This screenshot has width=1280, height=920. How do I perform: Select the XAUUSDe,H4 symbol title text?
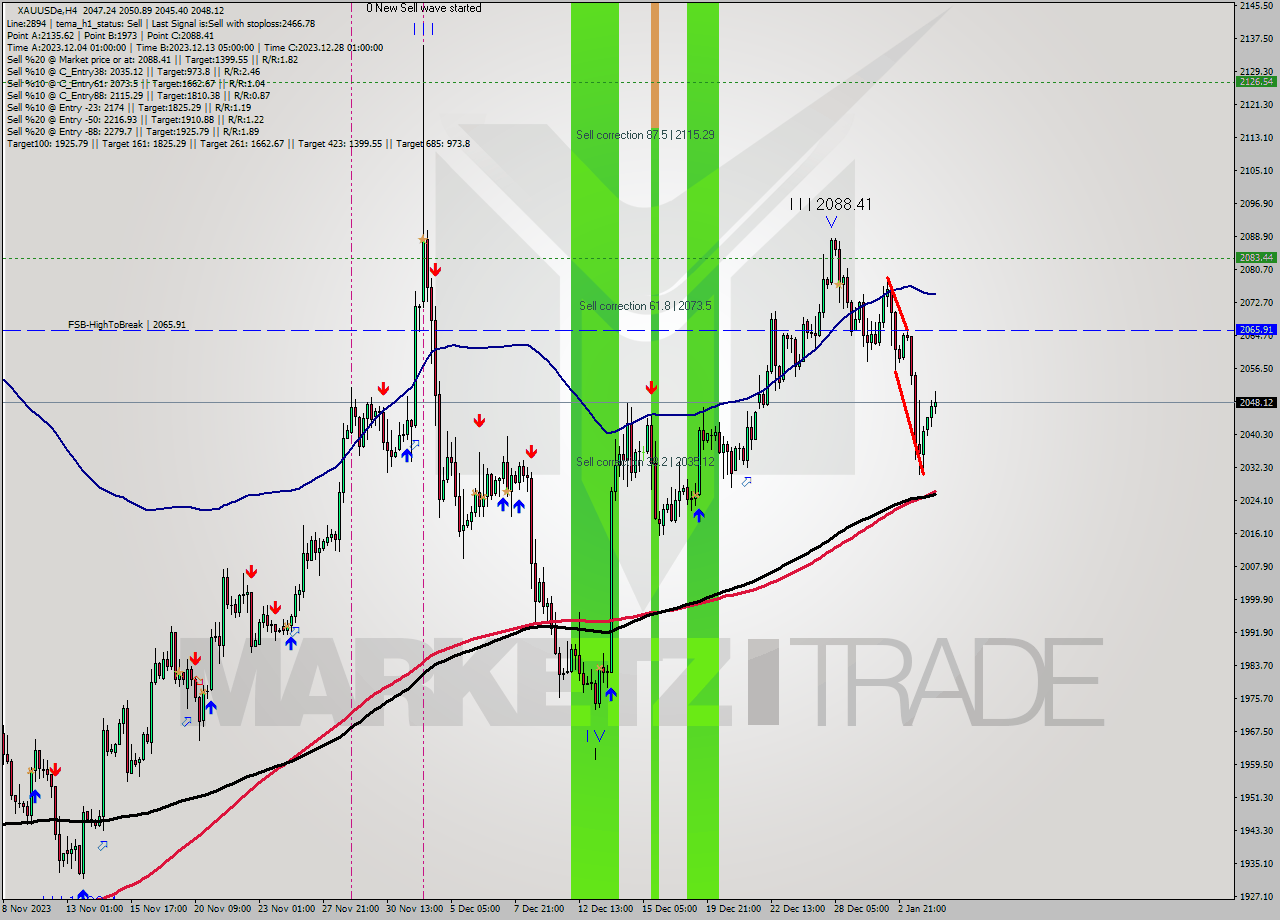pos(47,10)
